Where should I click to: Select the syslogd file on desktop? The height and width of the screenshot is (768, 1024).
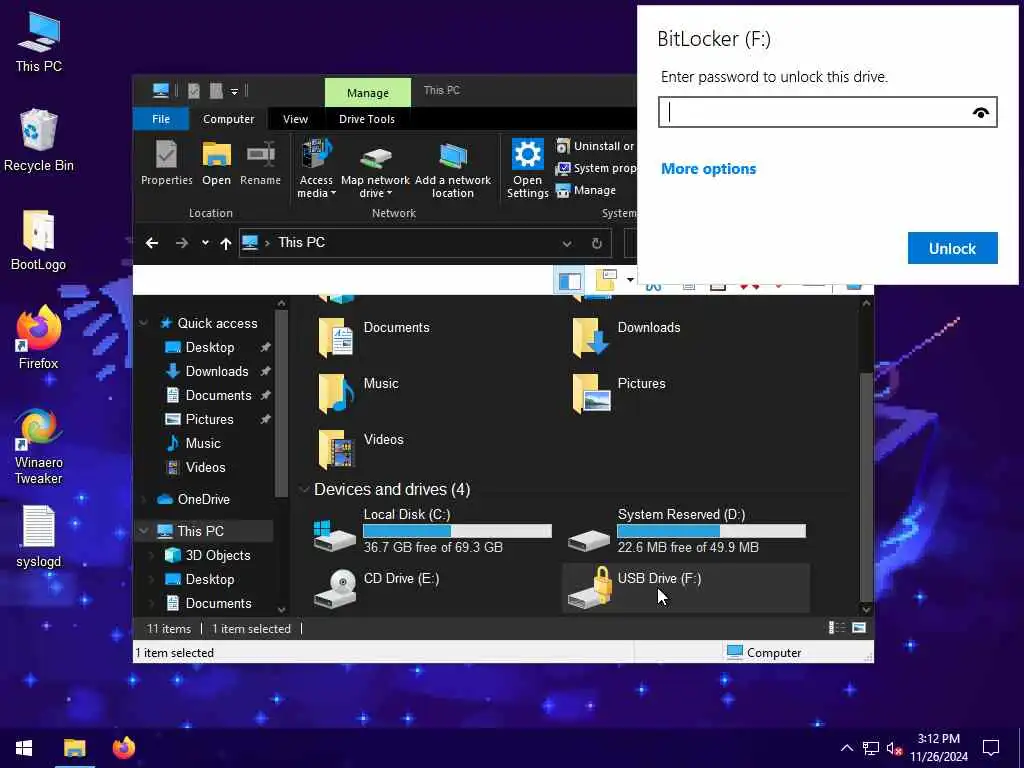(x=39, y=537)
